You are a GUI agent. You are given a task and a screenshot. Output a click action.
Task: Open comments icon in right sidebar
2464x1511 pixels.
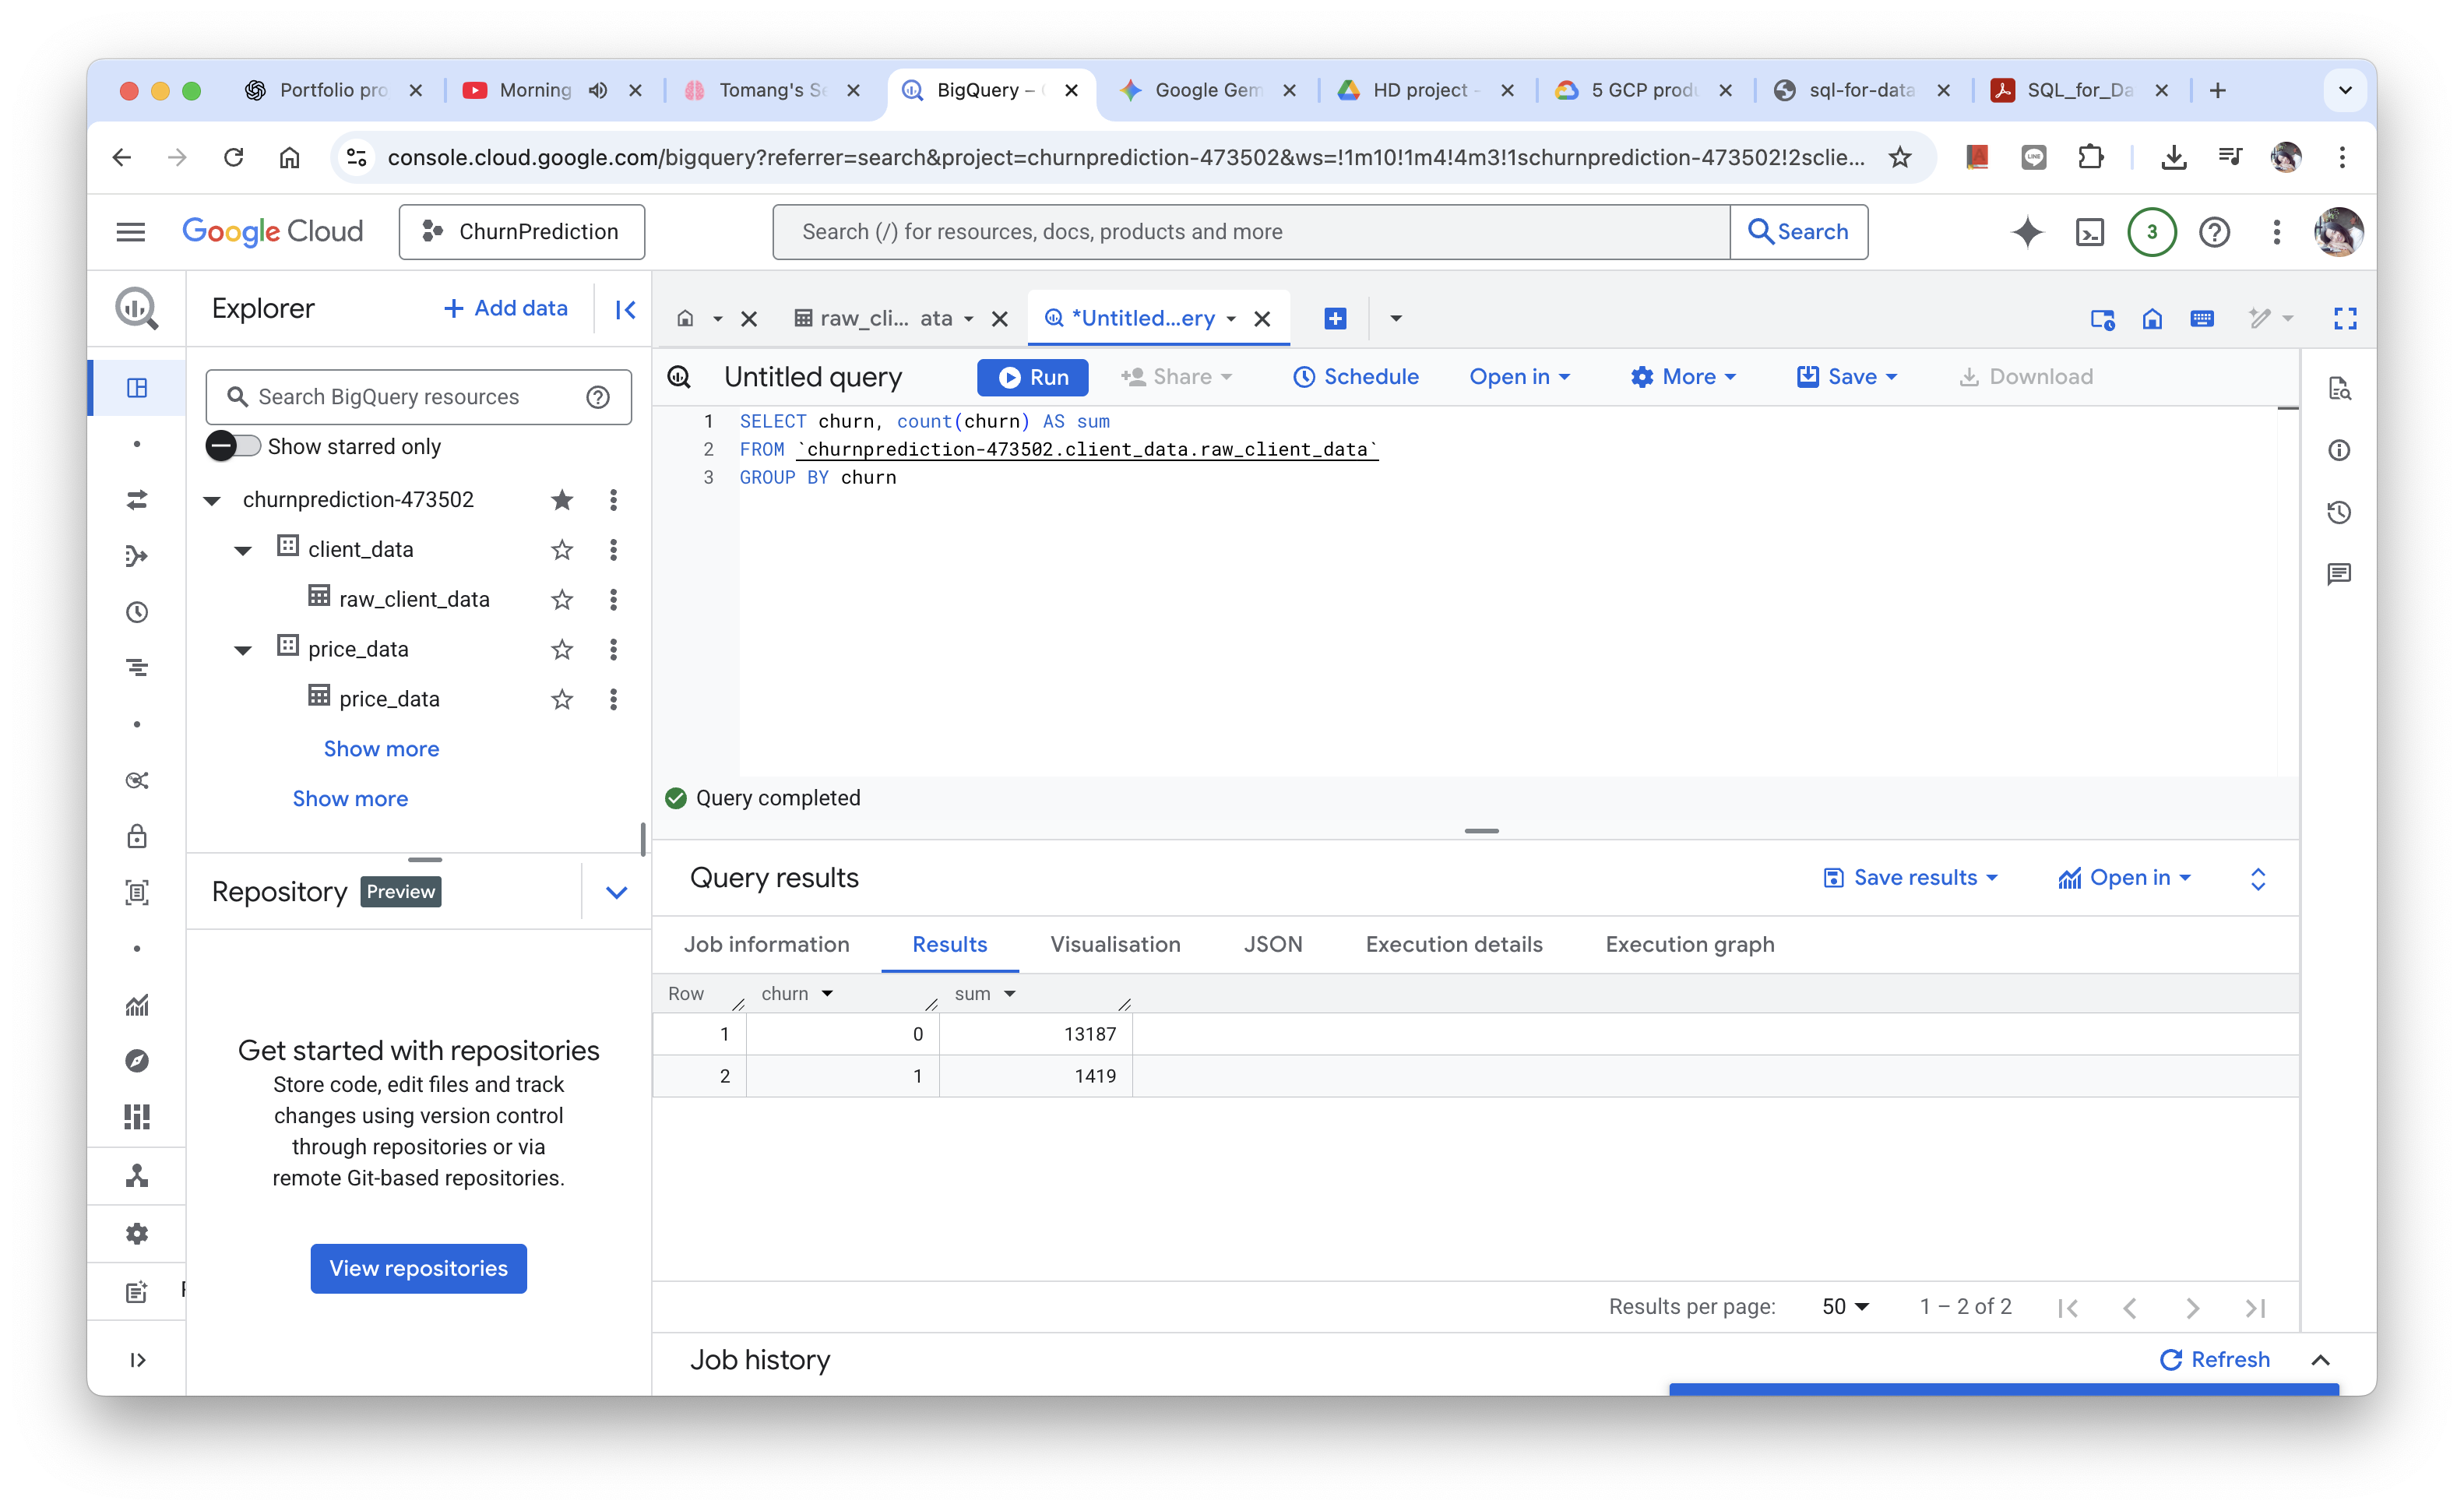click(2339, 574)
